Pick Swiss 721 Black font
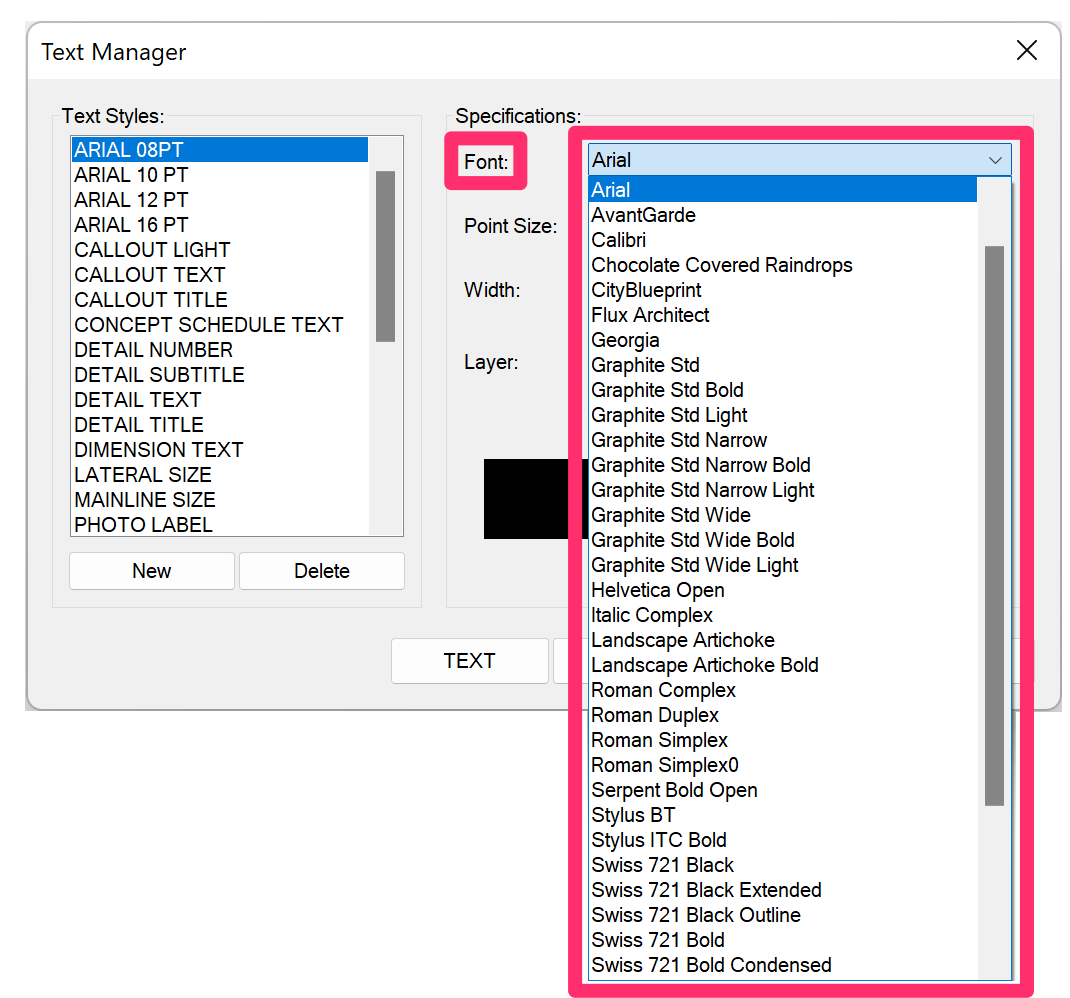The height and width of the screenshot is (998, 1070). click(x=783, y=865)
